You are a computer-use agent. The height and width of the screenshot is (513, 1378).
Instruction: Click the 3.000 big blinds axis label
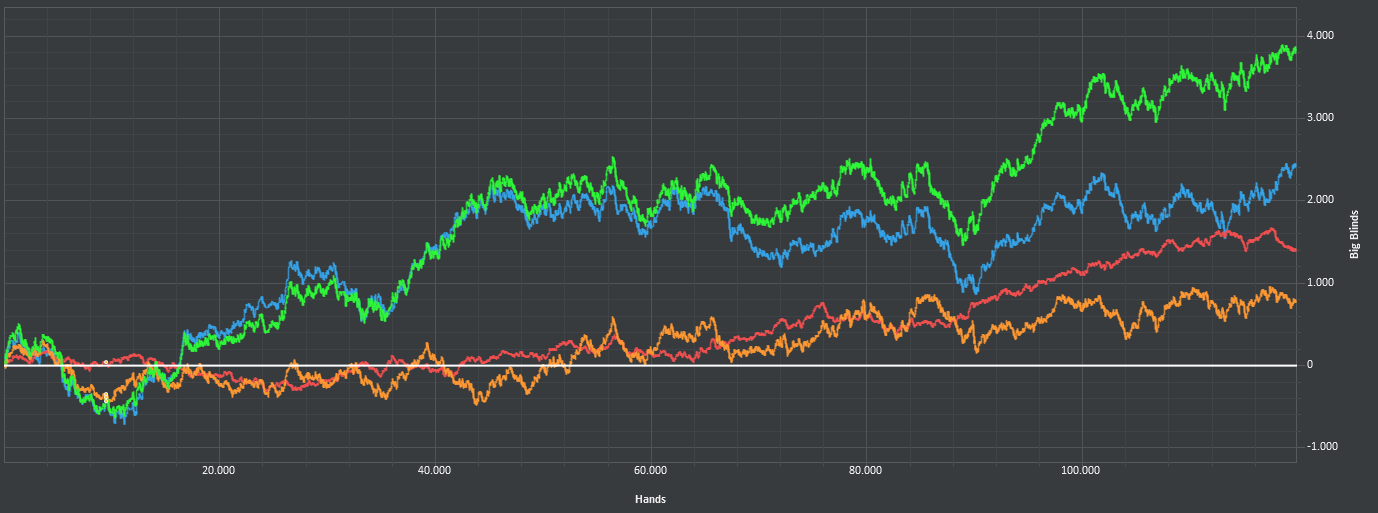1320,118
